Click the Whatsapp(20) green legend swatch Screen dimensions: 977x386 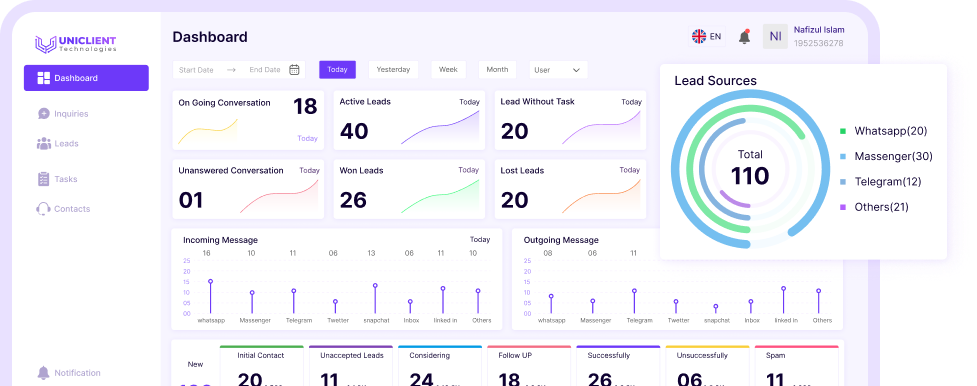[x=843, y=131]
